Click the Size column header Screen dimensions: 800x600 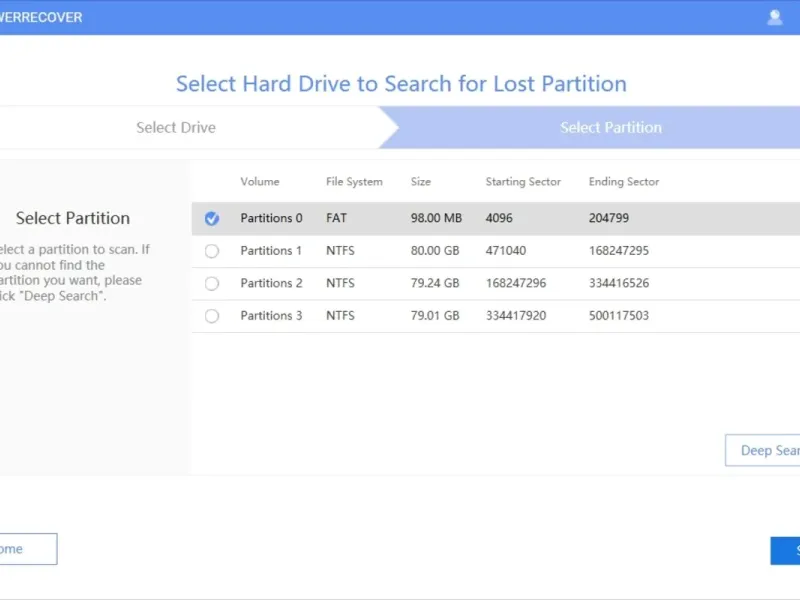[x=421, y=182]
